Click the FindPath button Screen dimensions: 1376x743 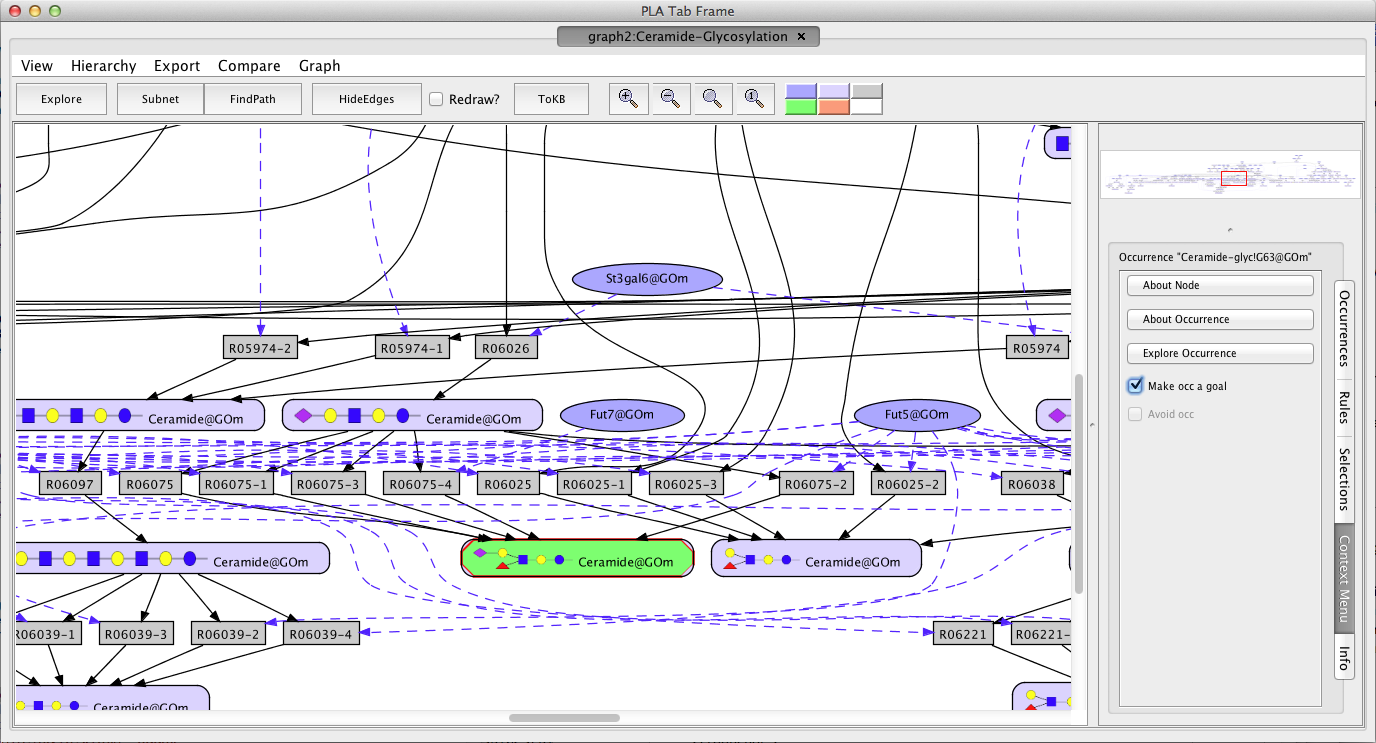[x=253, y=99]
